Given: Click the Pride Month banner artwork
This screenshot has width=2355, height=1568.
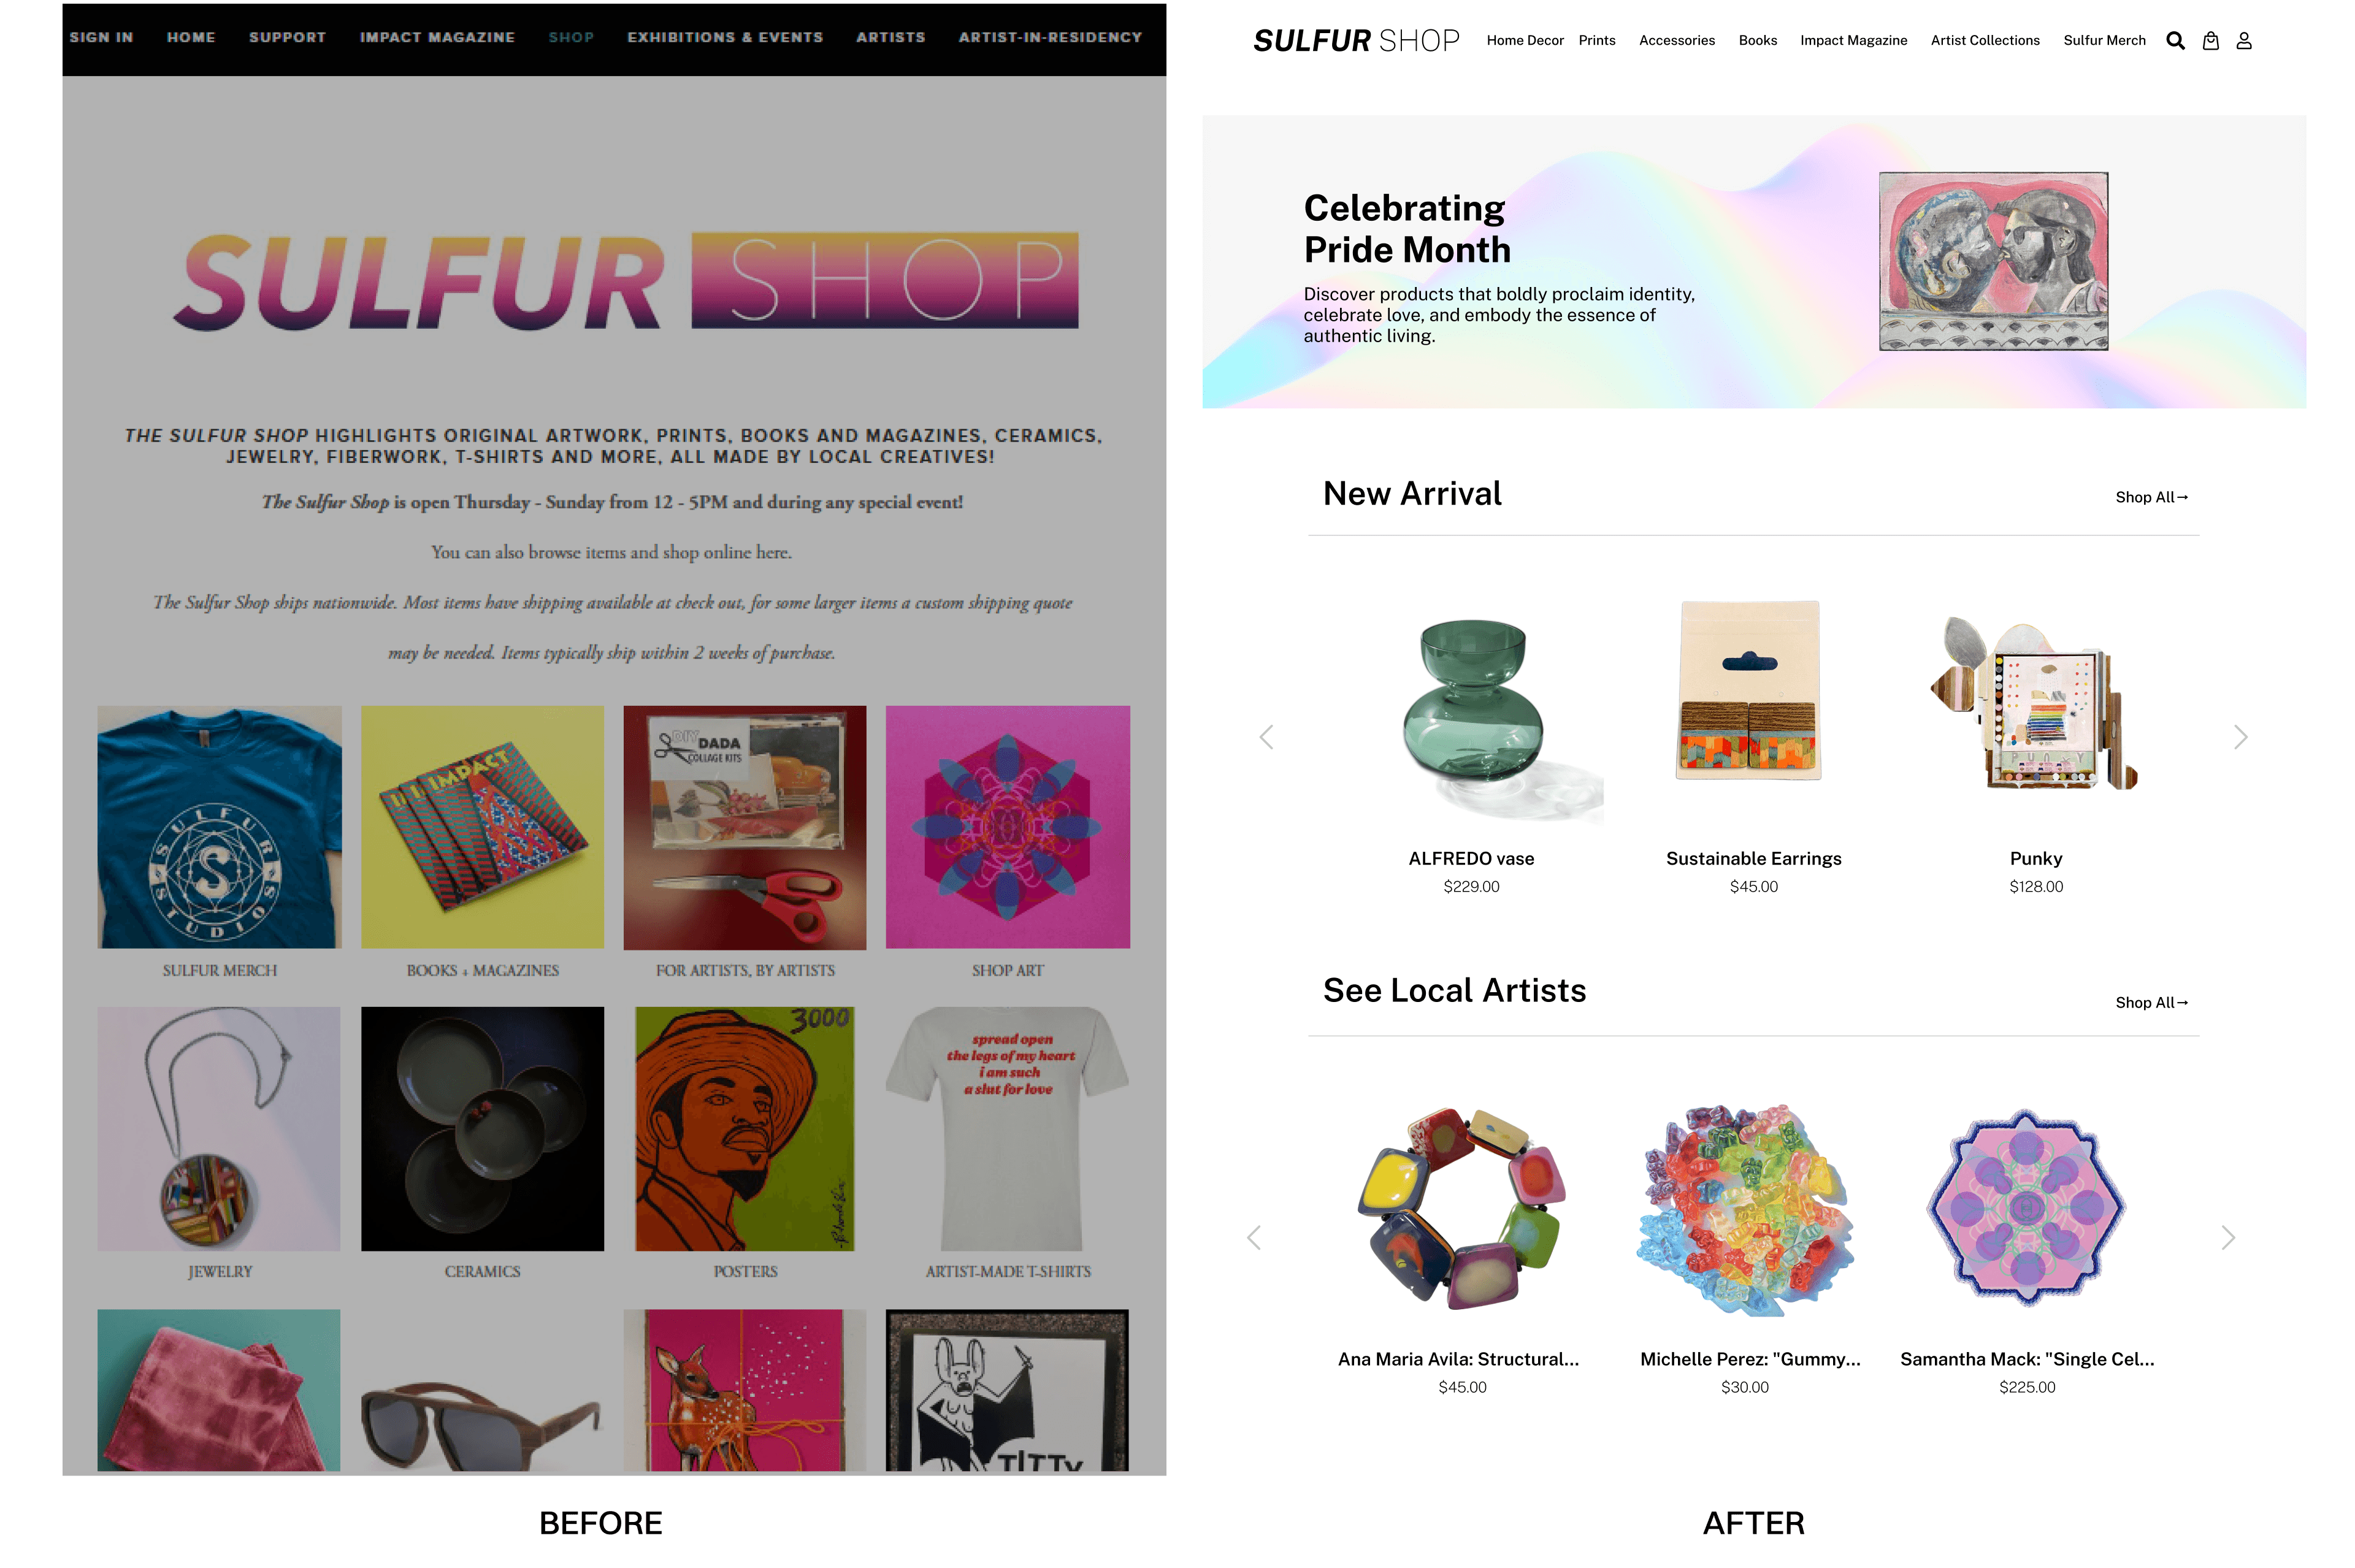Looking at the screenshot, I should pyautogui.click(x=1993, y=261).
